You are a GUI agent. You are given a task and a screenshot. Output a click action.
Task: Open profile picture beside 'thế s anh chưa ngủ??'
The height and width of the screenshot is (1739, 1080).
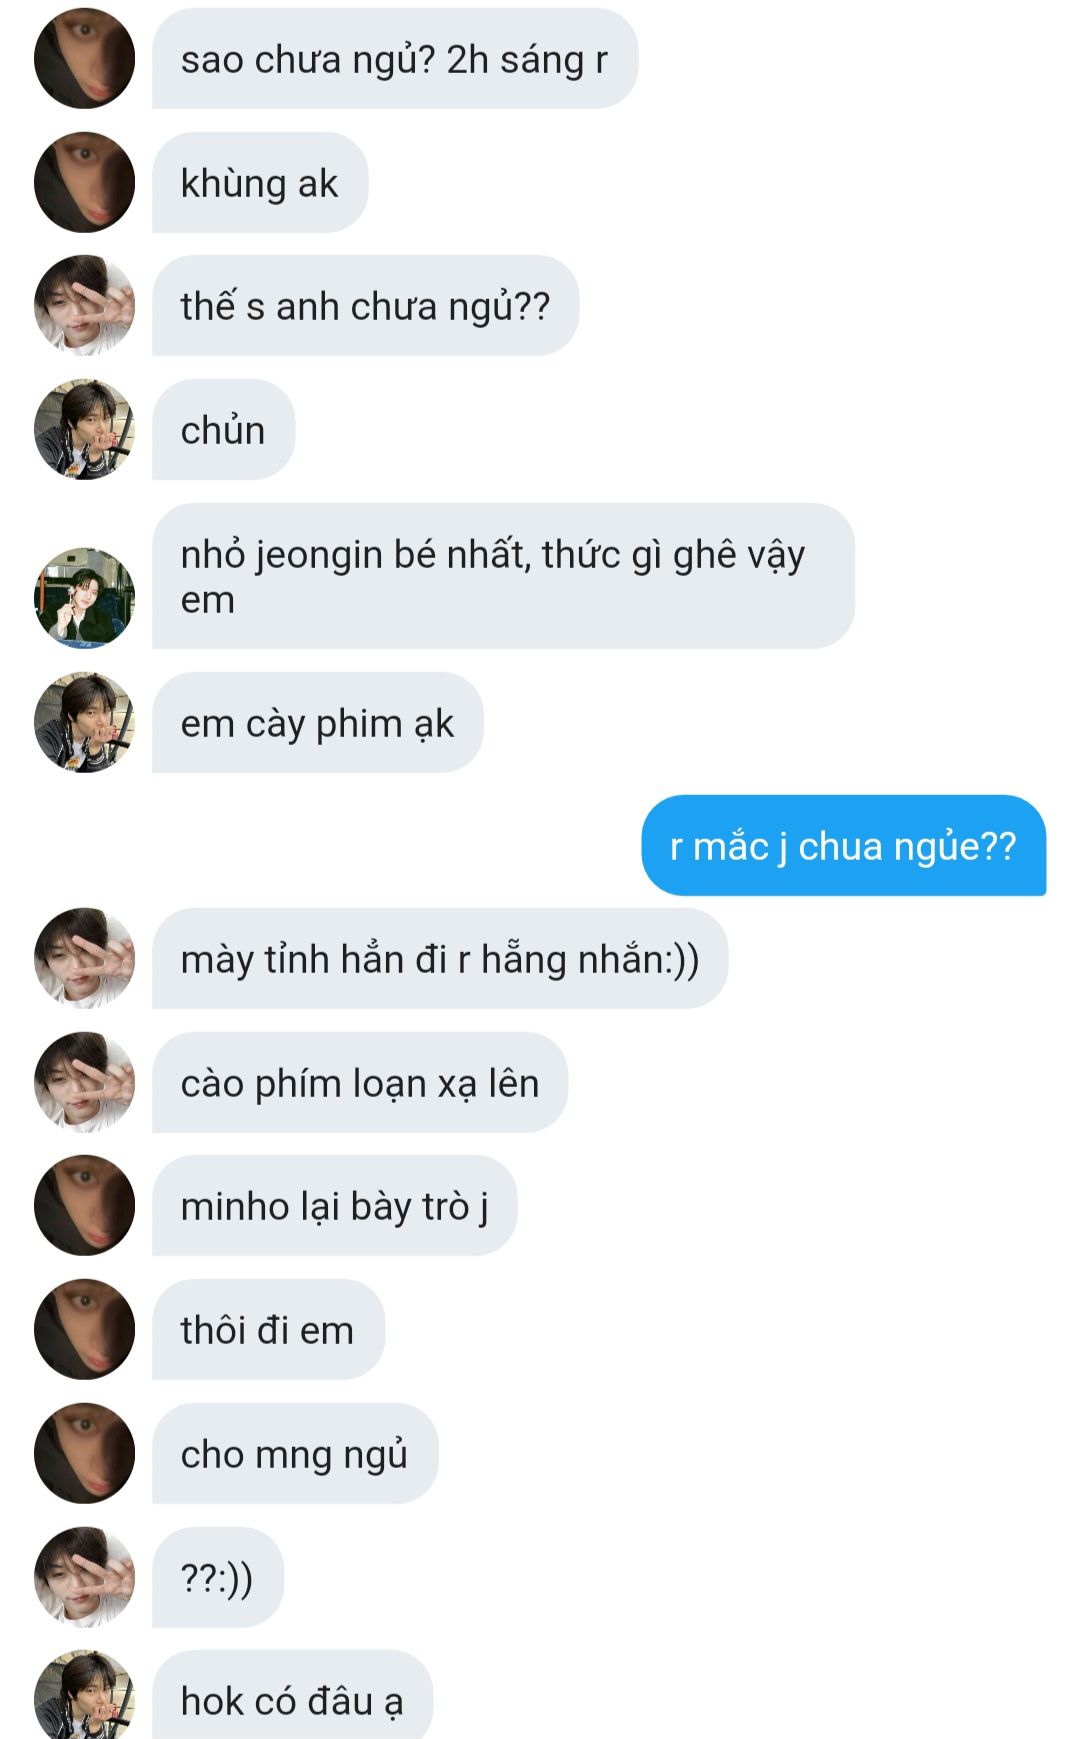tap(84, 305)
